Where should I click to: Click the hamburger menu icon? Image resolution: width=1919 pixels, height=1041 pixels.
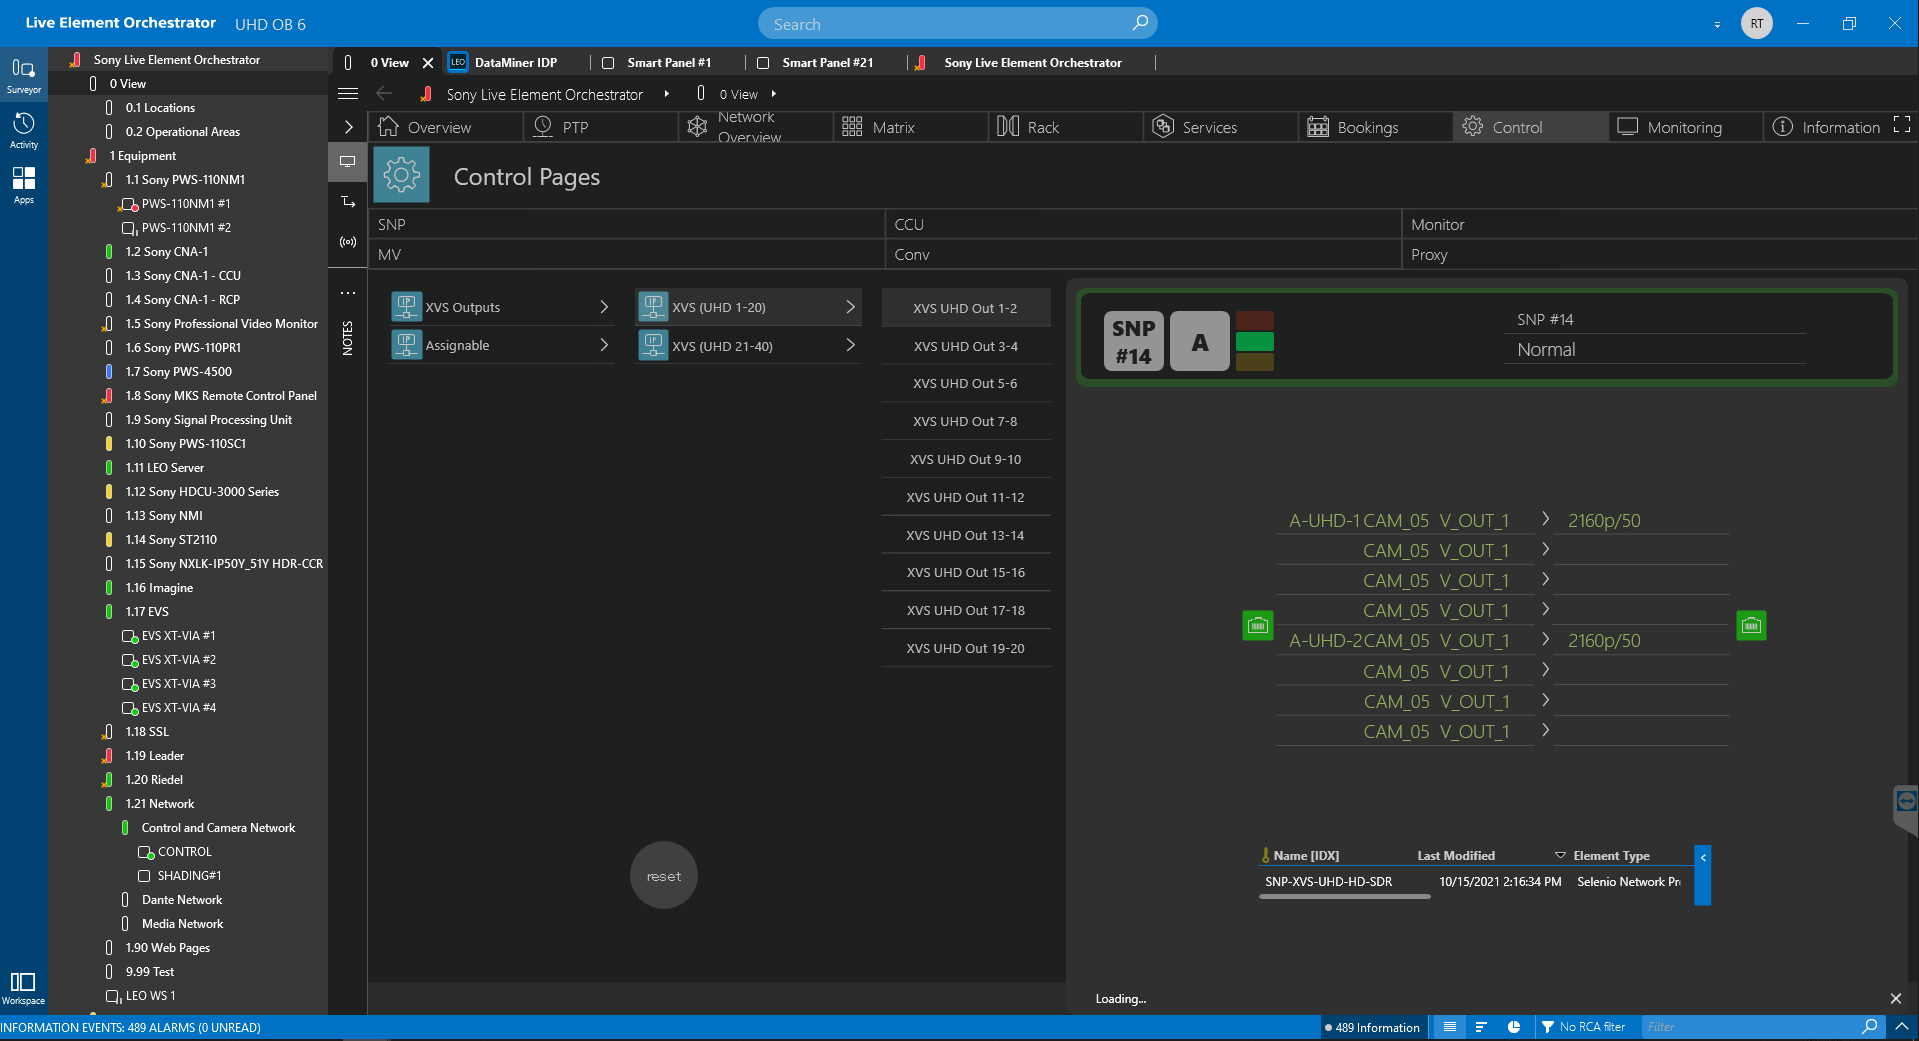pyautogui.click(x=348, y=94)
